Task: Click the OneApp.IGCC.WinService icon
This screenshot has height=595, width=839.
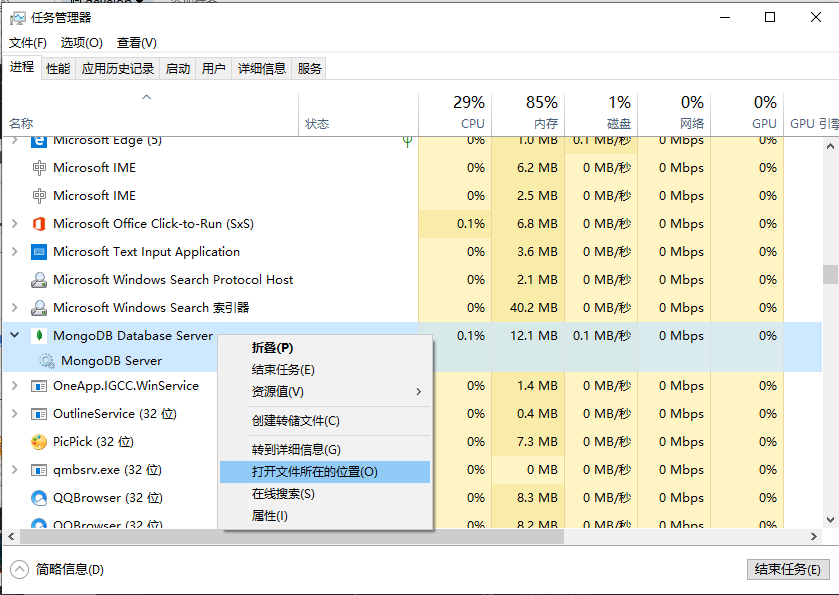Action: [x=39, y=386]
